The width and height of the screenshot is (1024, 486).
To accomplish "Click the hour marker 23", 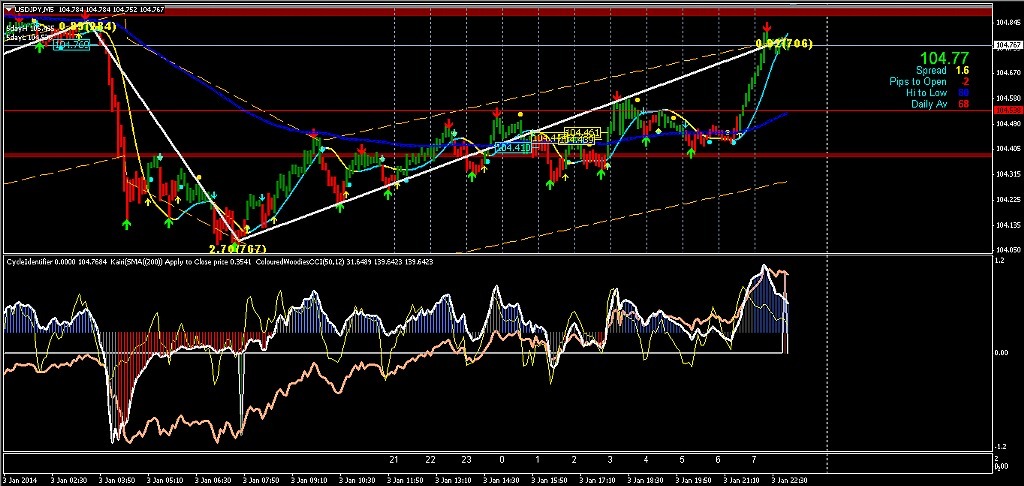I will pos(466,460).
